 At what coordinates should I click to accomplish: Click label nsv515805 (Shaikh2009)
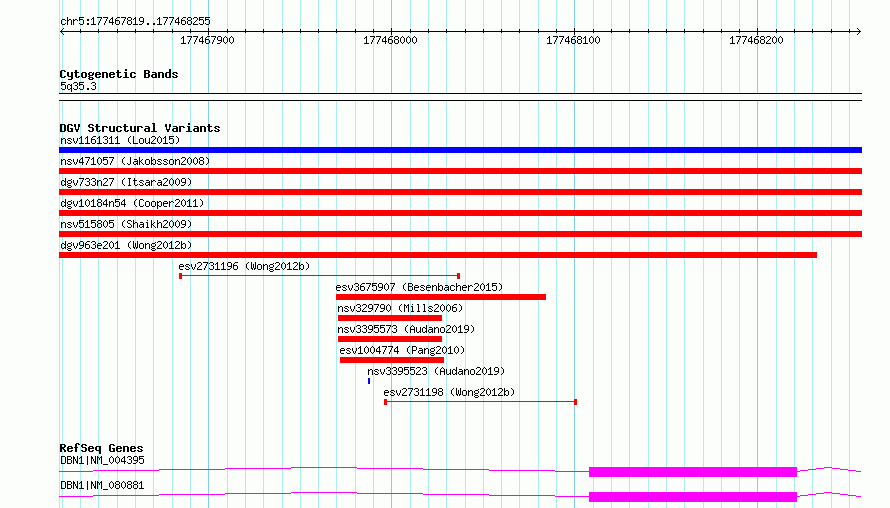(x=126, y=224)
